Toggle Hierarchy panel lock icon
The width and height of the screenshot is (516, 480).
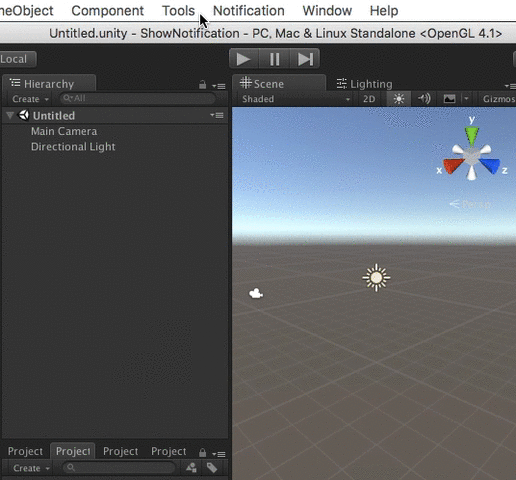point(202,85)
